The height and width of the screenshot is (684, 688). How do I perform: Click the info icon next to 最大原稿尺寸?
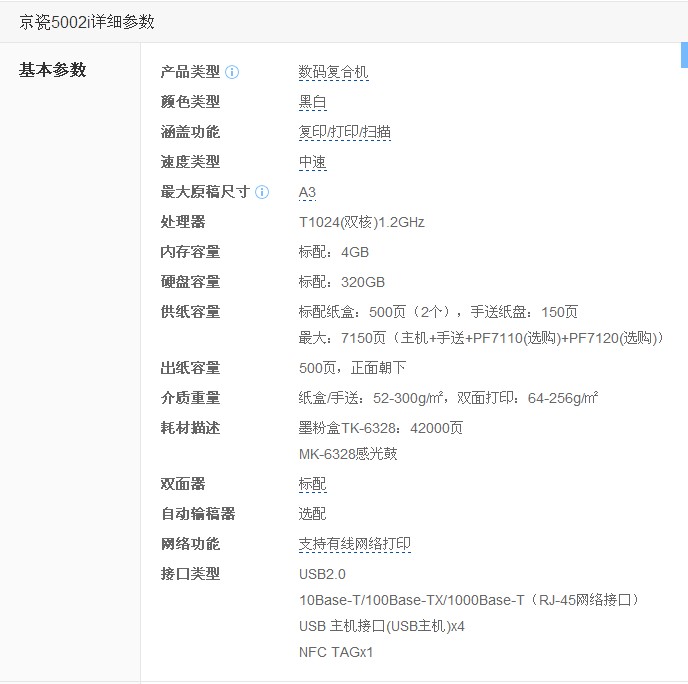[x=262, y=192]
